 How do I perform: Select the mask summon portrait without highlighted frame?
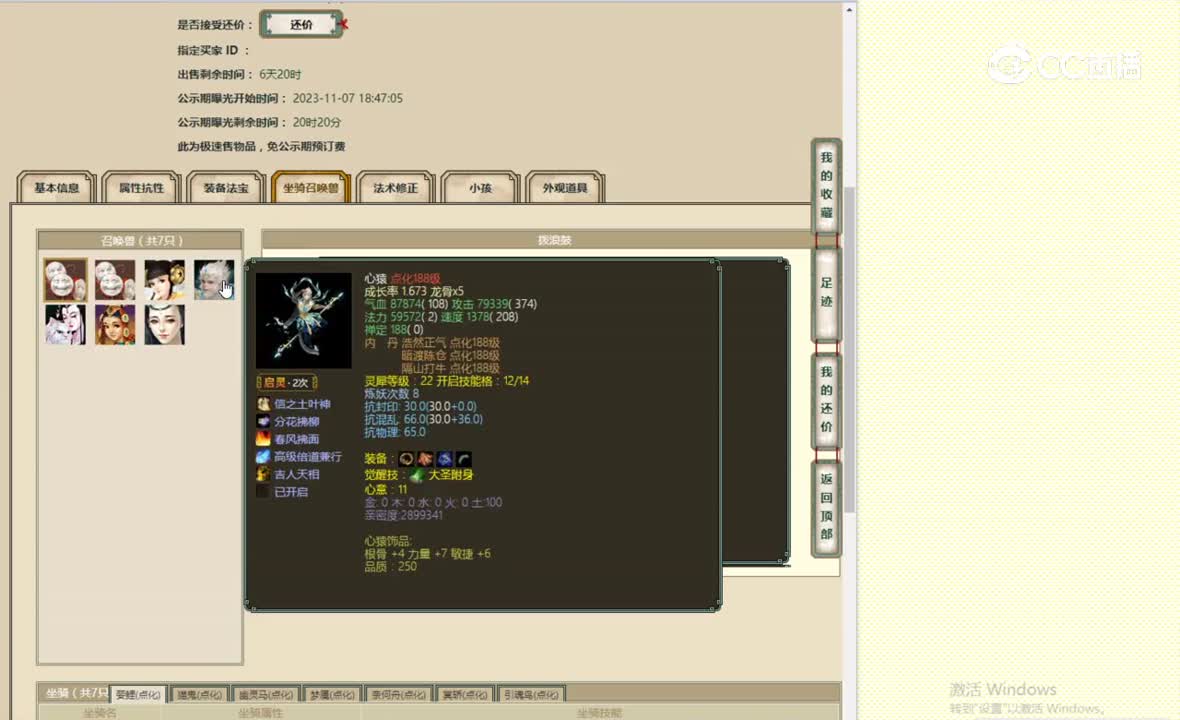[115, 280]
